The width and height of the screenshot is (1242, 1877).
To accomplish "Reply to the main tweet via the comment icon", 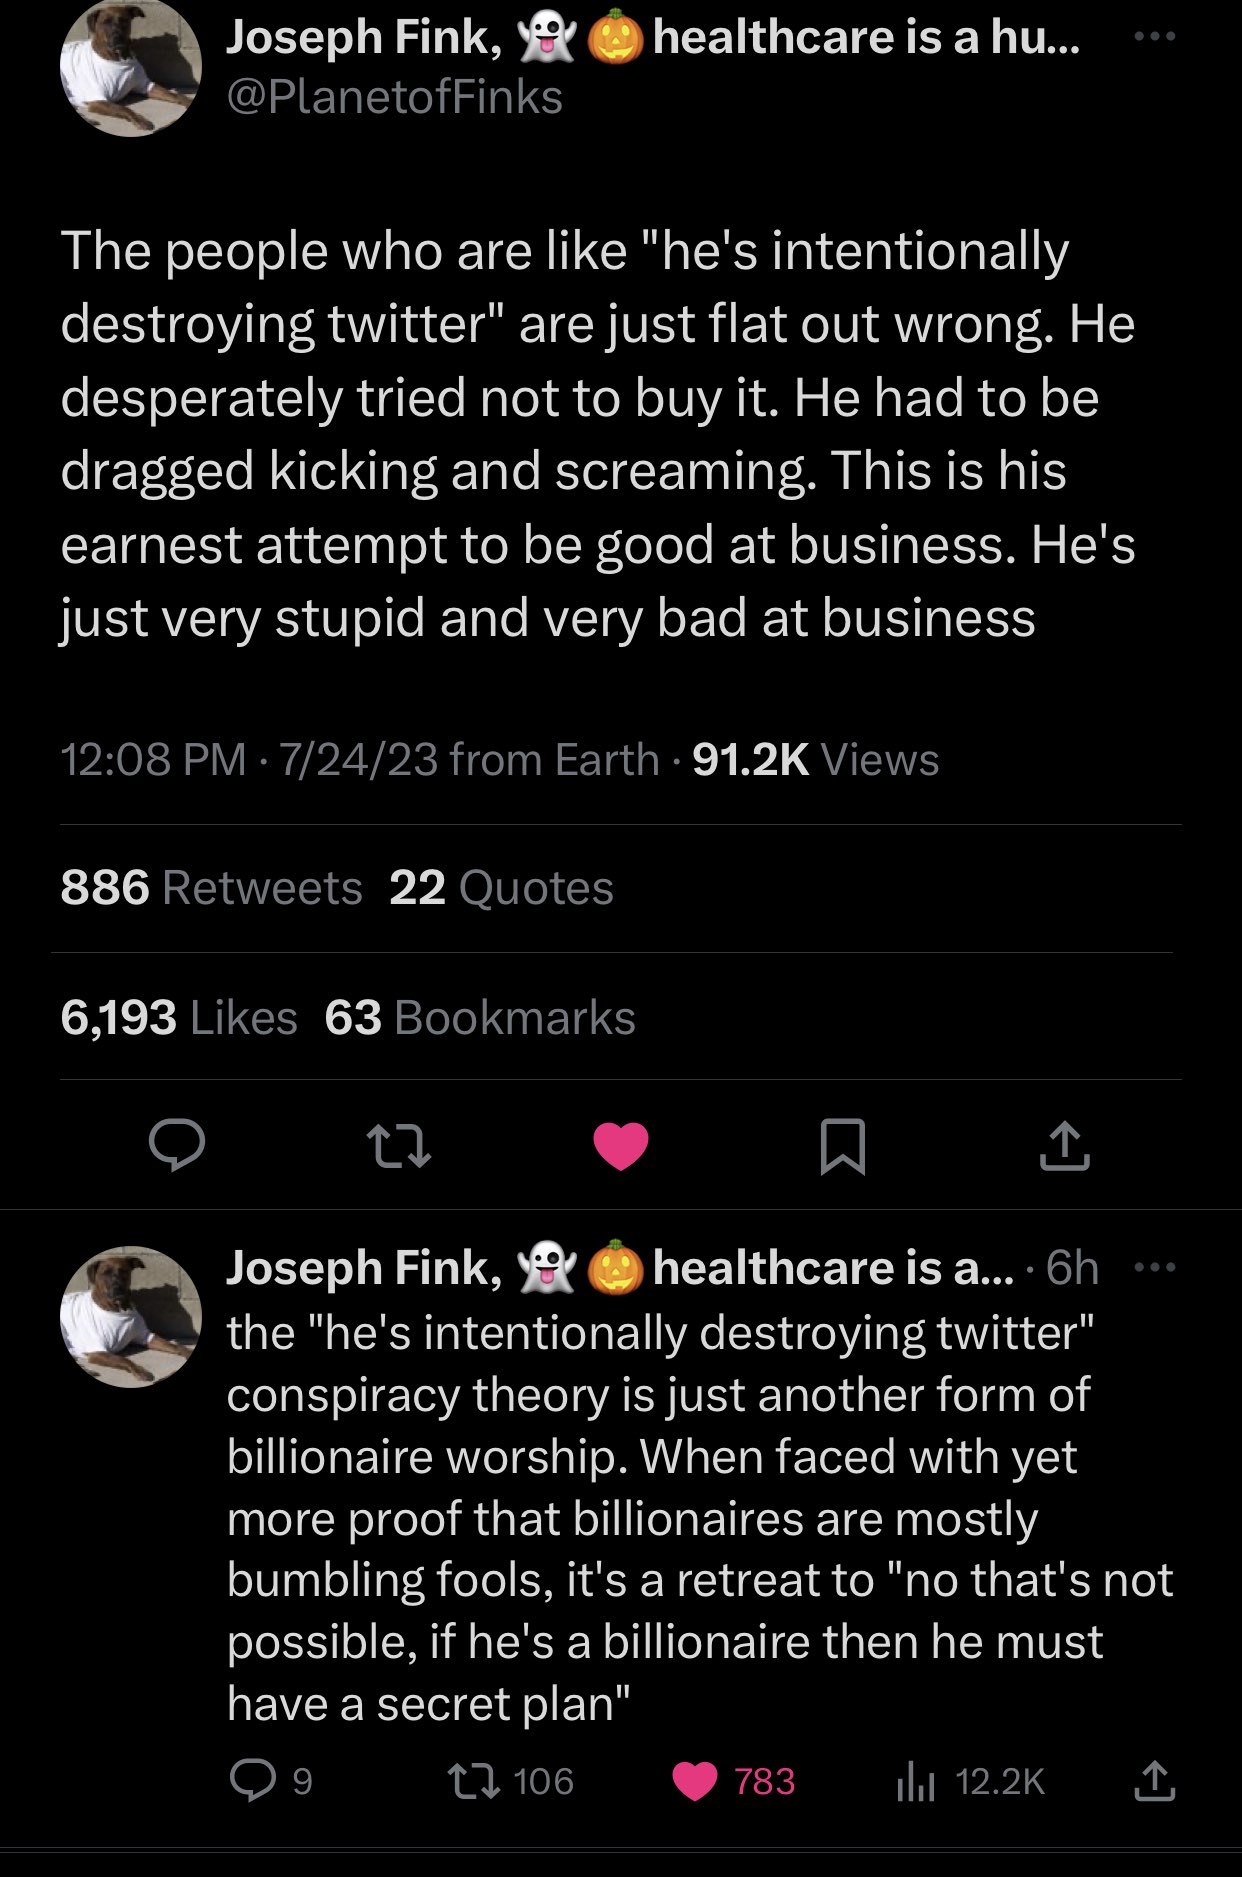I will [x=177, y=1145].
